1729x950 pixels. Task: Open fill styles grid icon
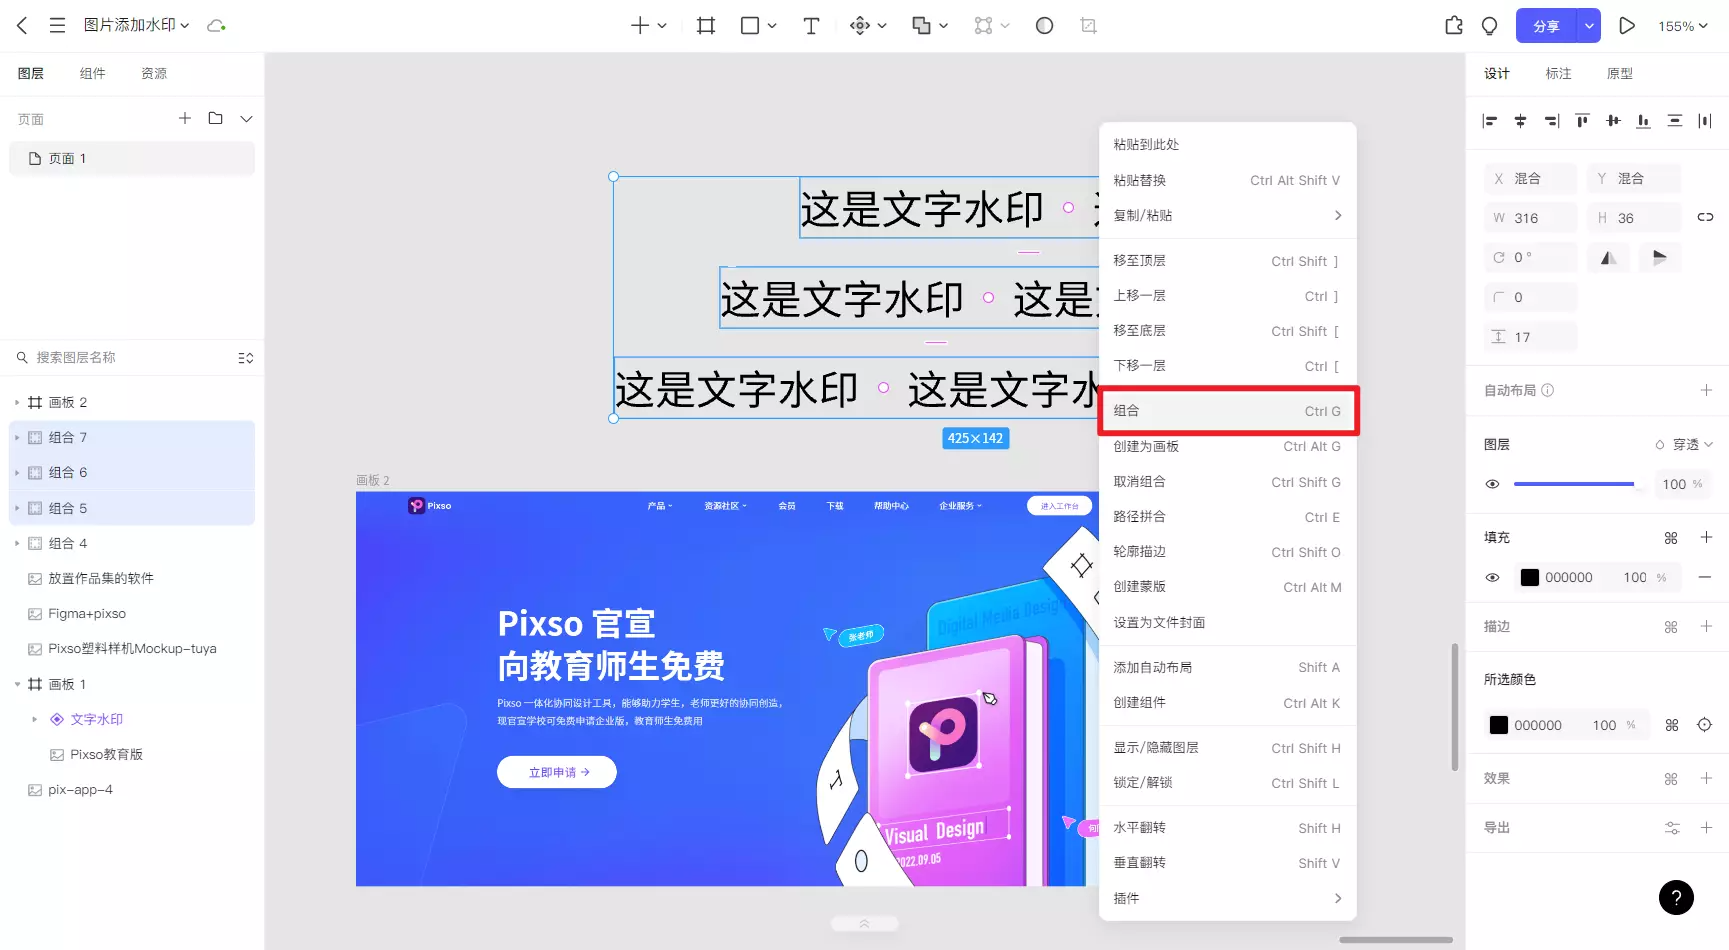pyautogui.click(x=1671, y=538)
